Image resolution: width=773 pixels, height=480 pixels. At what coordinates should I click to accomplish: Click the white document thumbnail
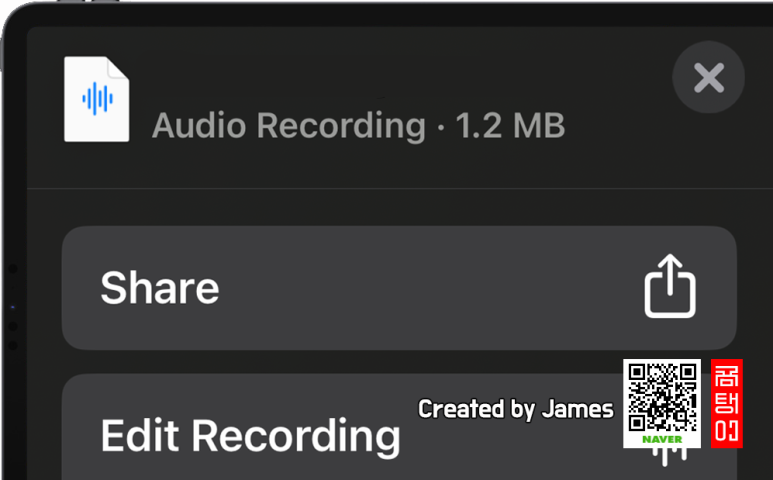(97, 99)
